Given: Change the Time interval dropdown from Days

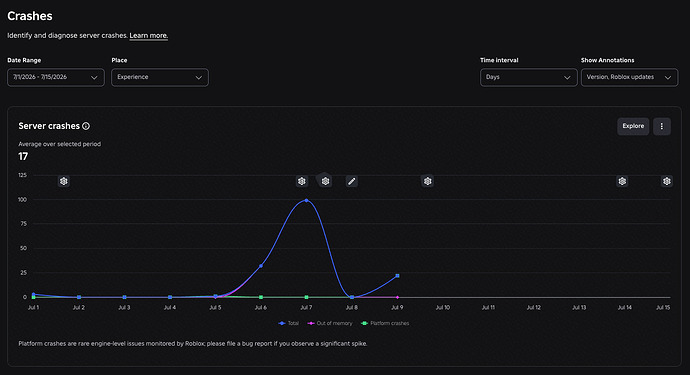Looking at the screenshot, I should [x=529, y=77].
